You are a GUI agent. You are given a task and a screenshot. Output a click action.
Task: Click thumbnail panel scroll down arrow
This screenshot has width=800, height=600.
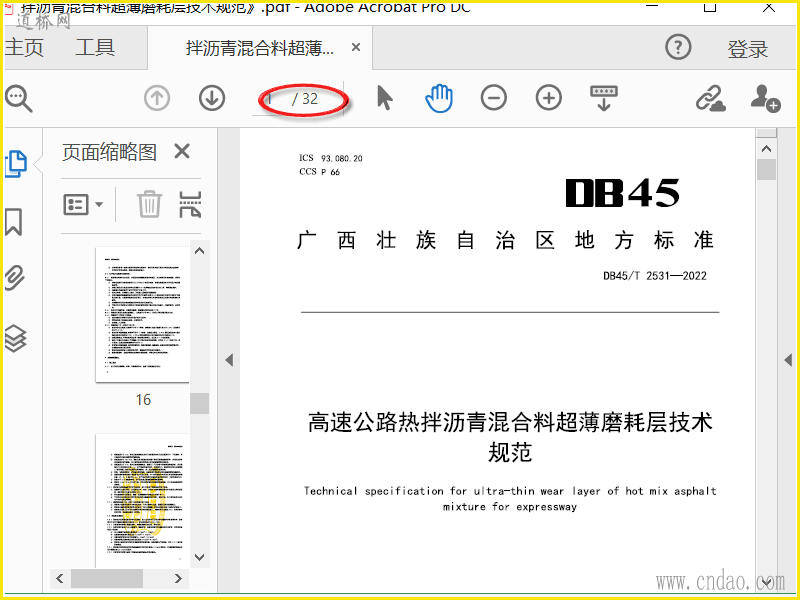pyautogui.click(x=199, y=557)
